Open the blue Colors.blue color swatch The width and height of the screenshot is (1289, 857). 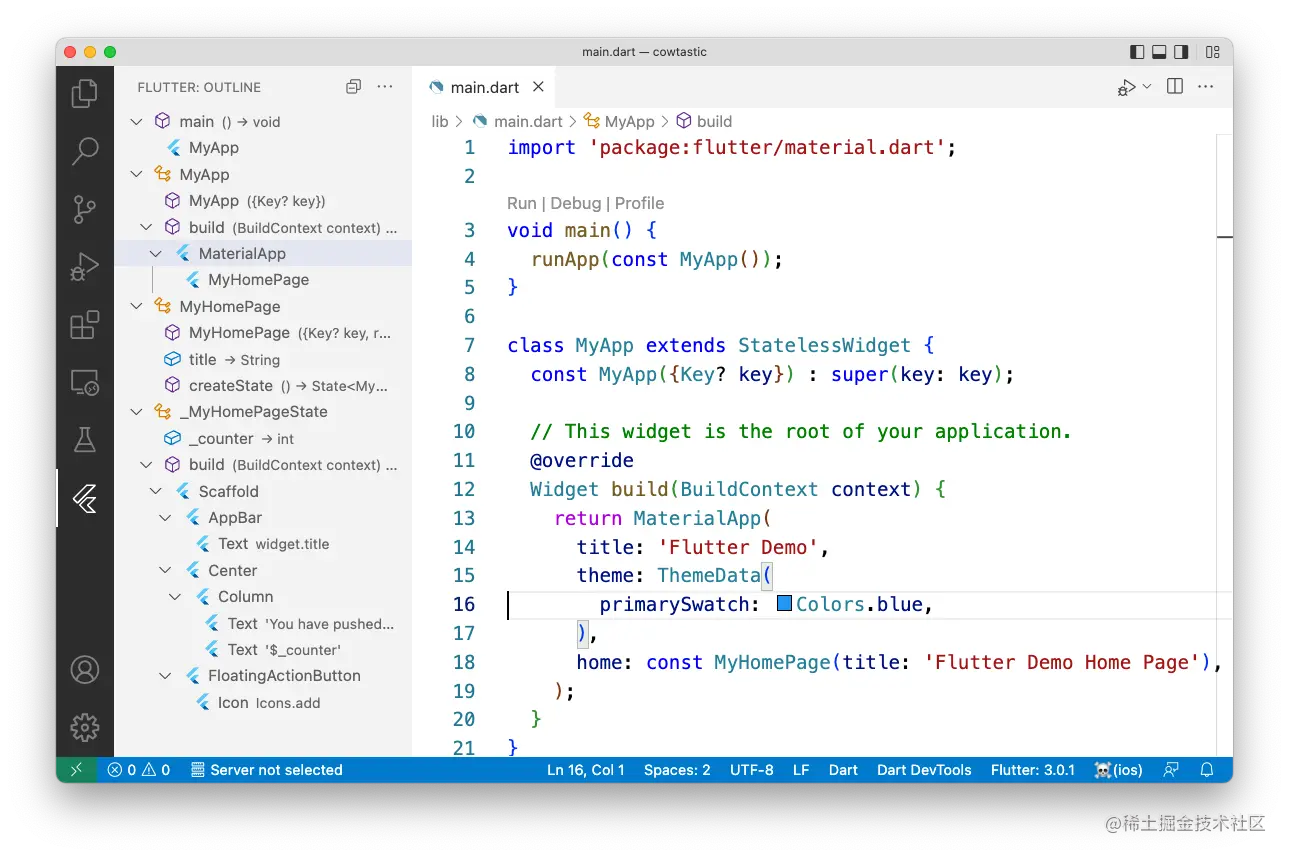pos(784,604)
